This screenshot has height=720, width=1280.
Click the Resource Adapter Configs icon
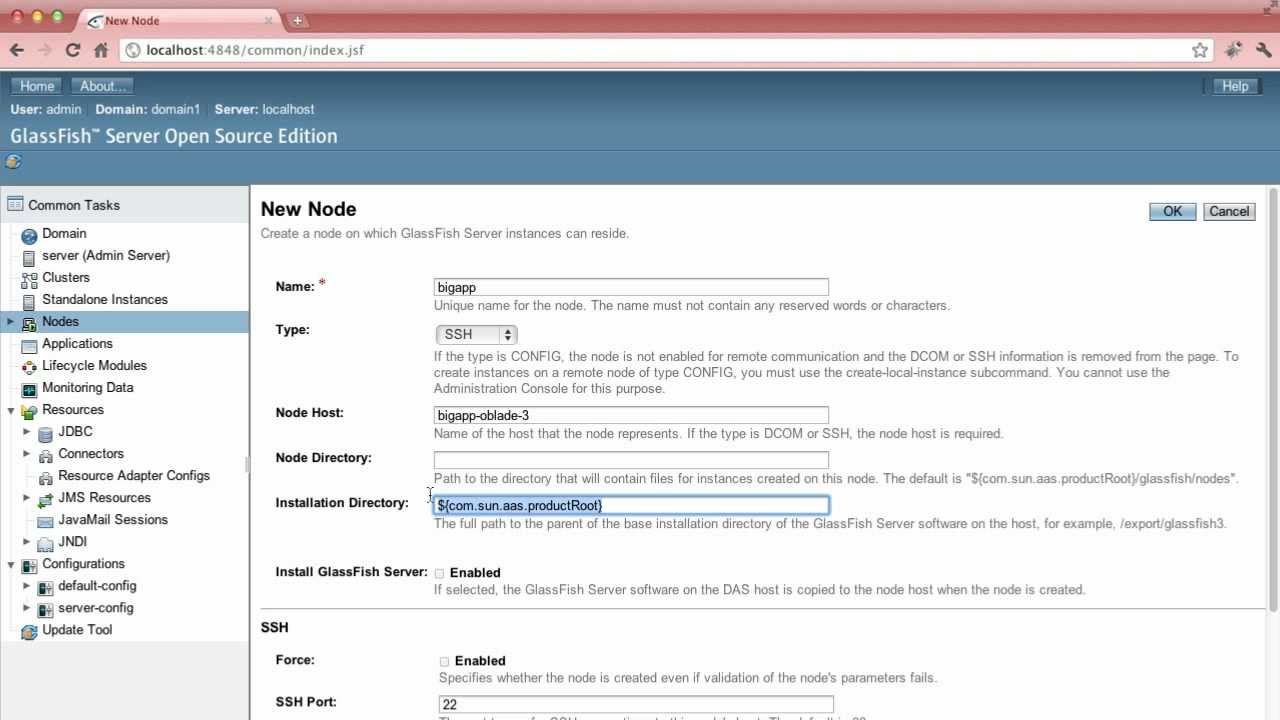coord(45,476)
